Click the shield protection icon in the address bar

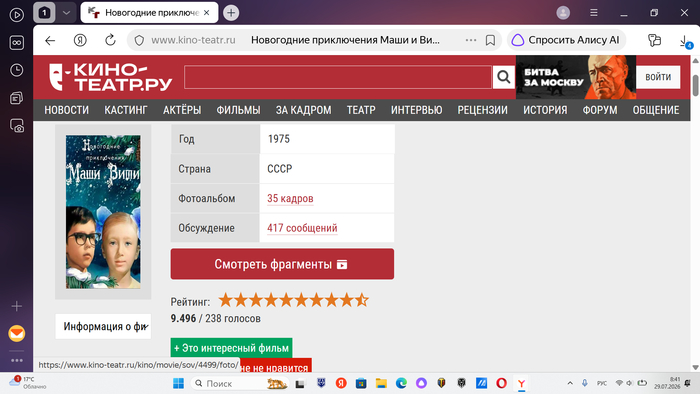coord(139,41)
